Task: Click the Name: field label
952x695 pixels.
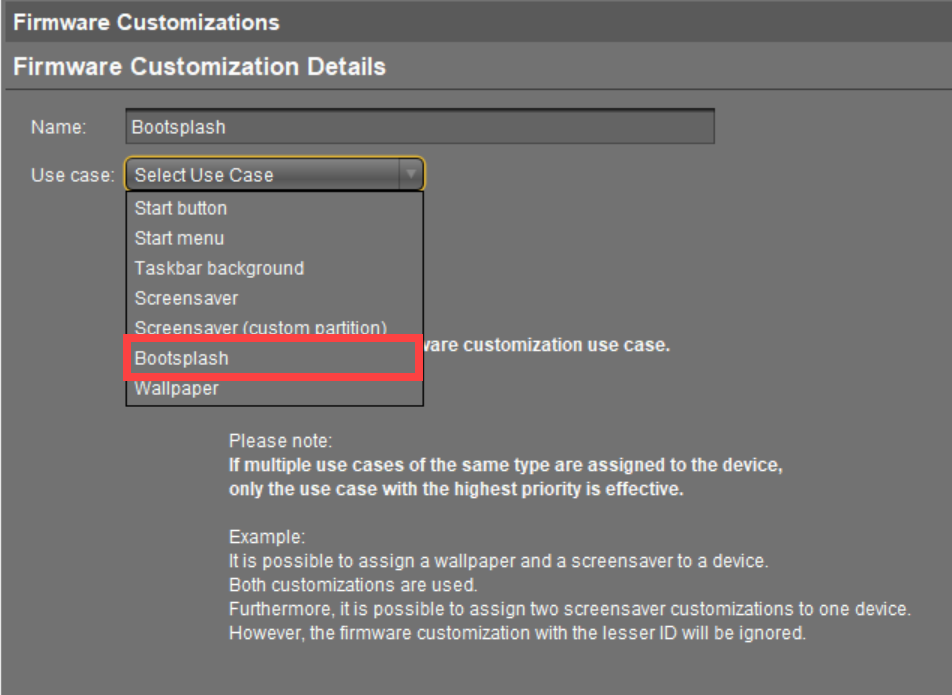Action: point(59,127)
